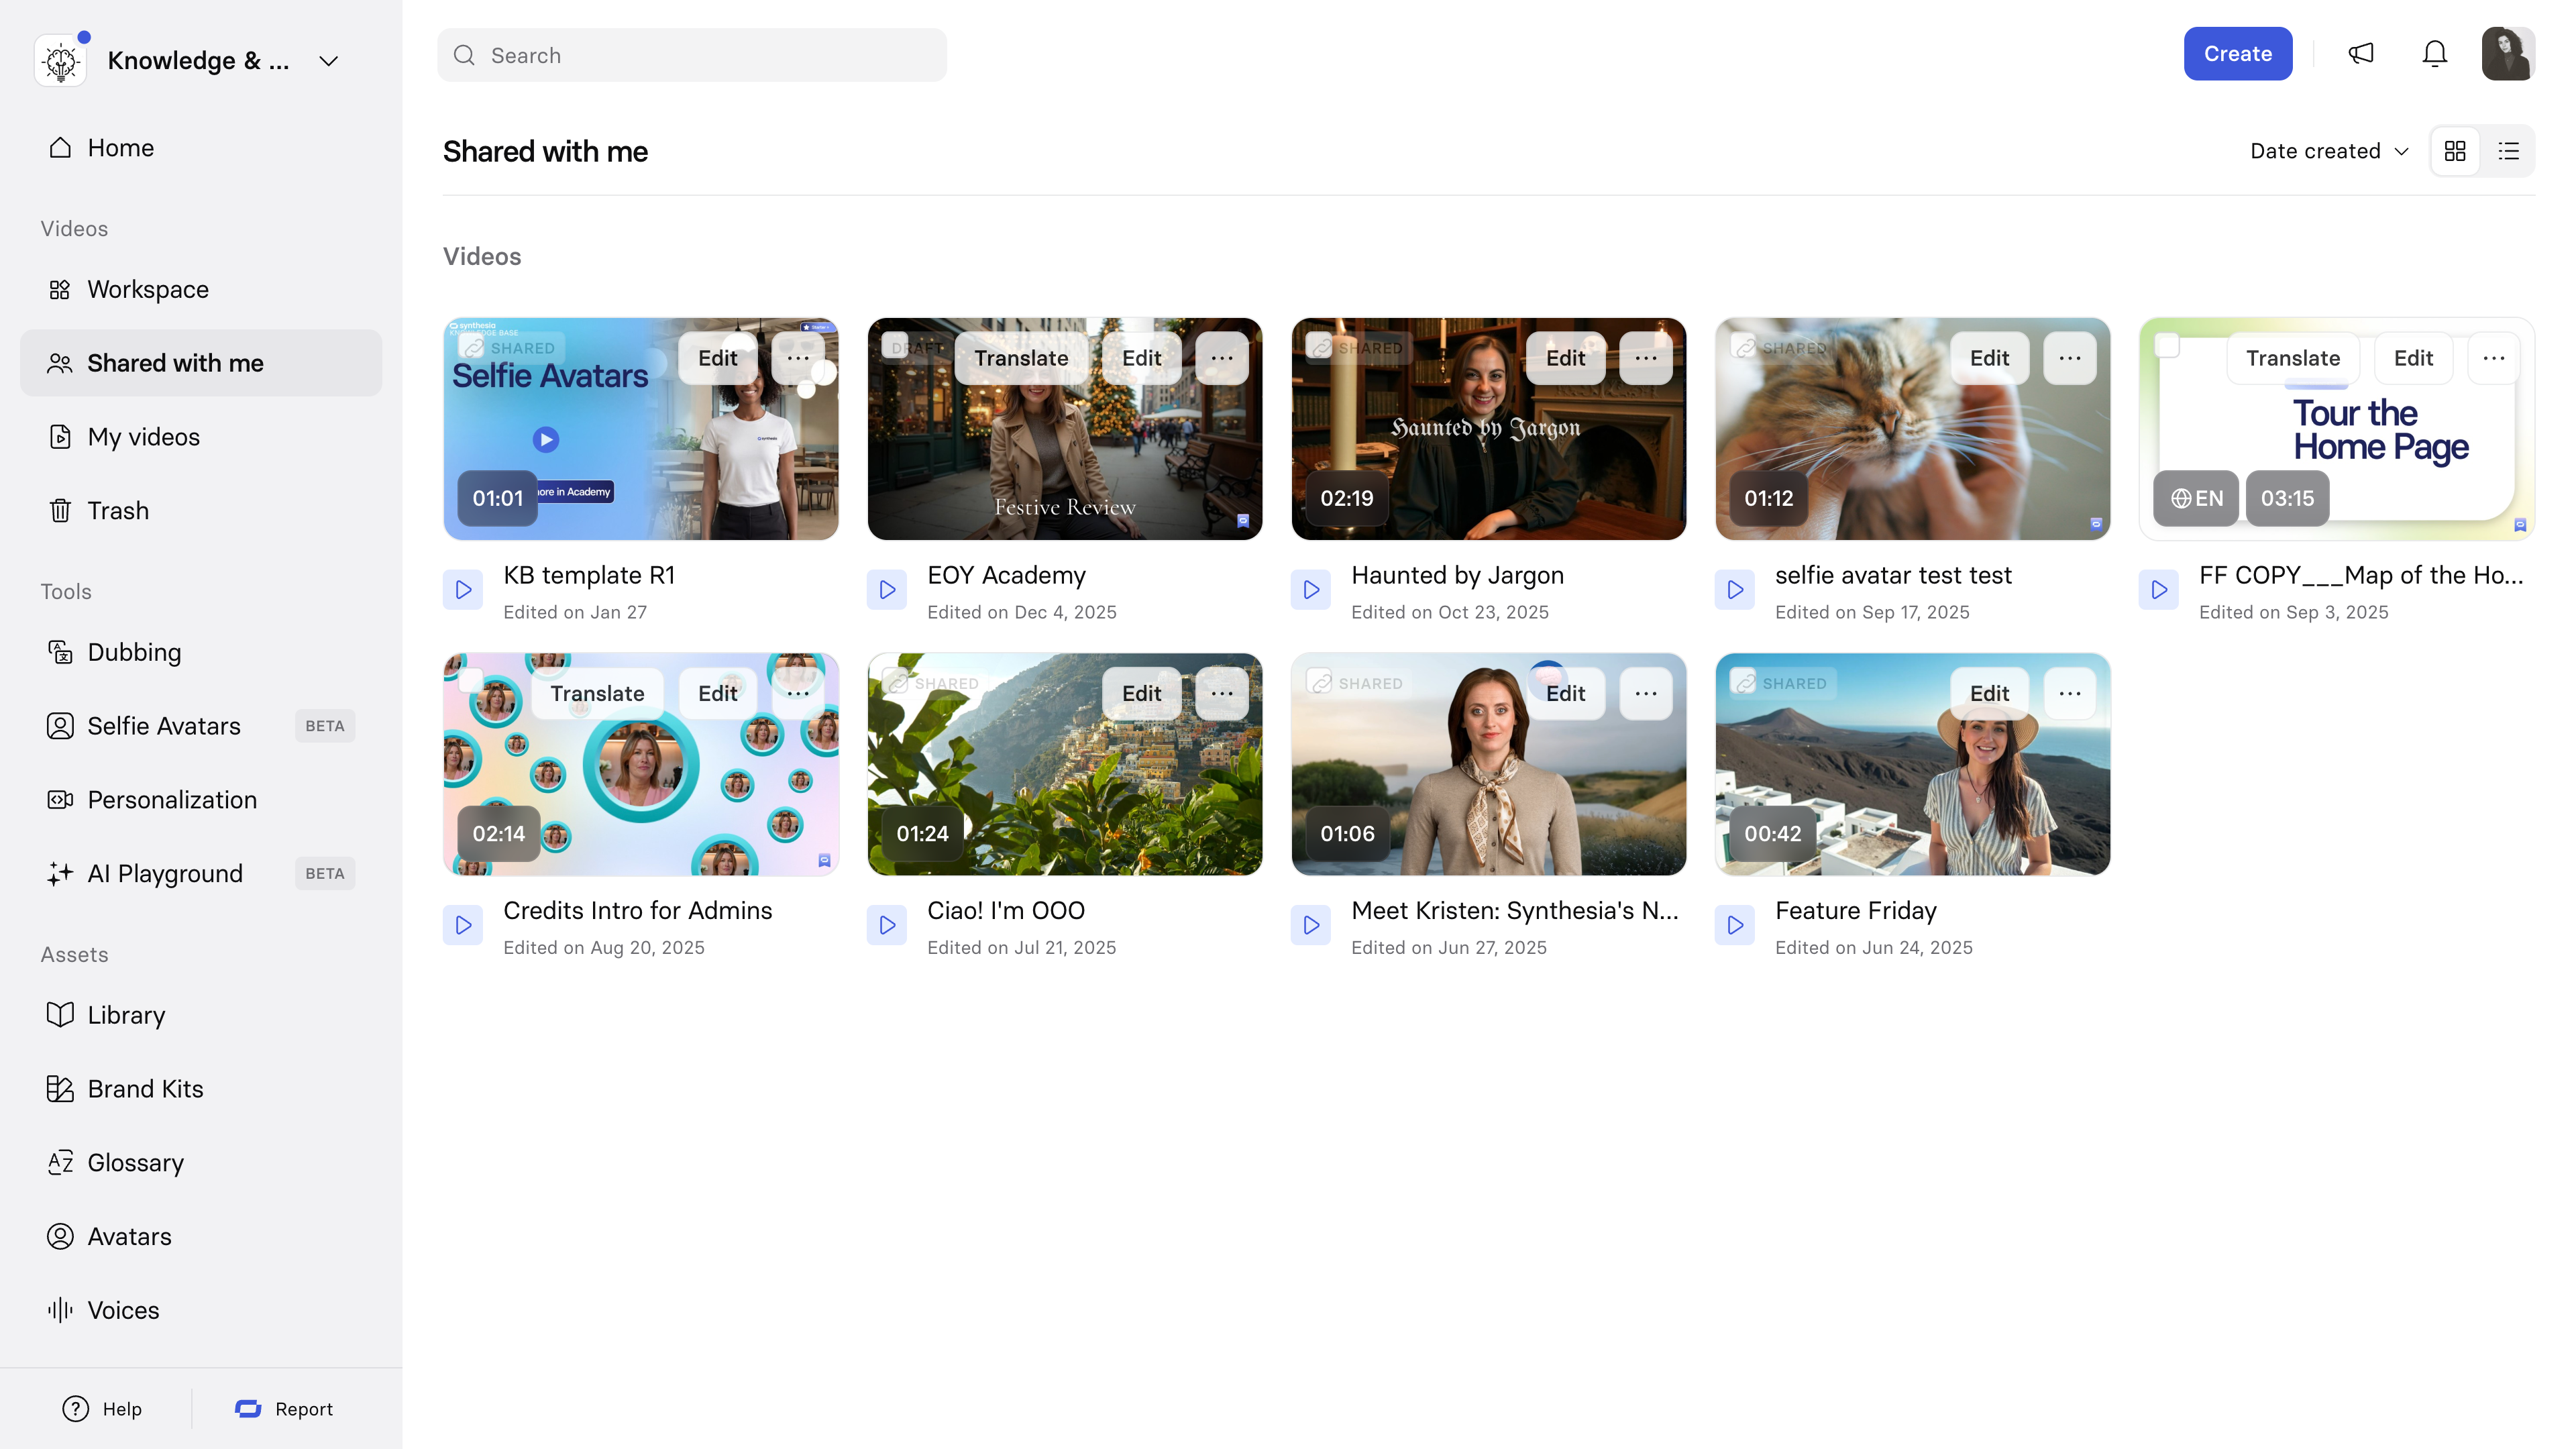Open the announcements megaphone icon
The width and height of the screenshot is (2576, 1449).
2360,54
